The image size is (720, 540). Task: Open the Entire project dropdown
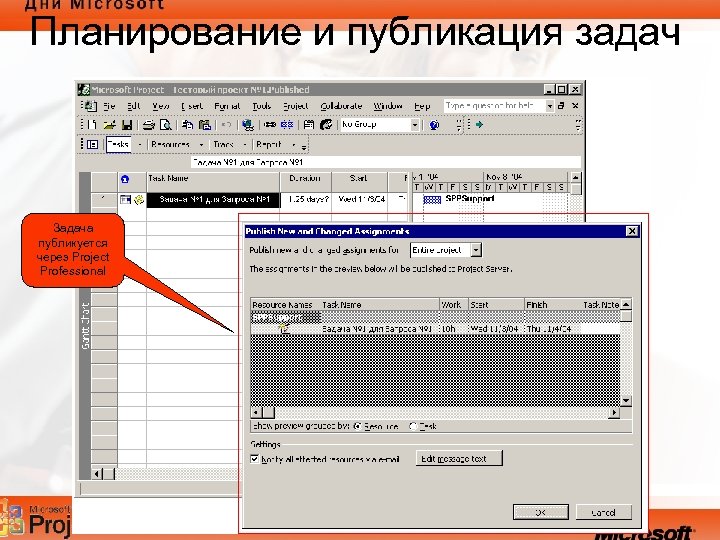pos(476,250)
